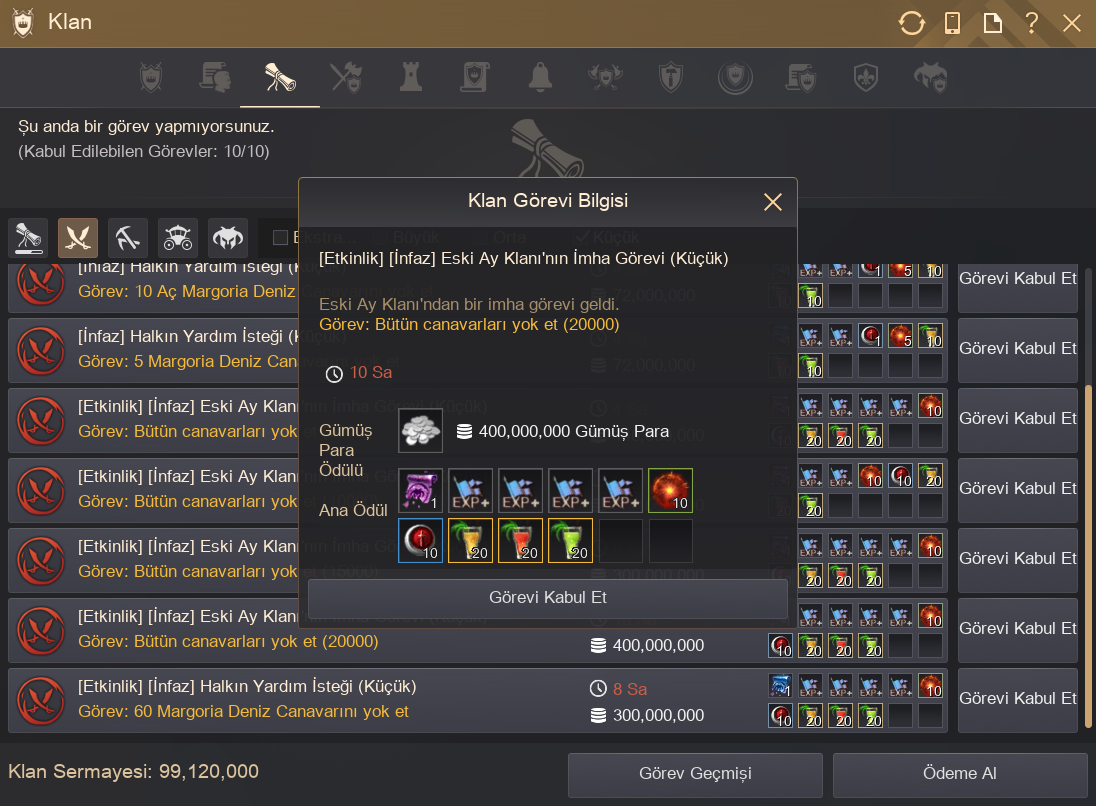1096x806 pixels.
Task: Click the silver coins reward icon
Action: click(420, 431)
